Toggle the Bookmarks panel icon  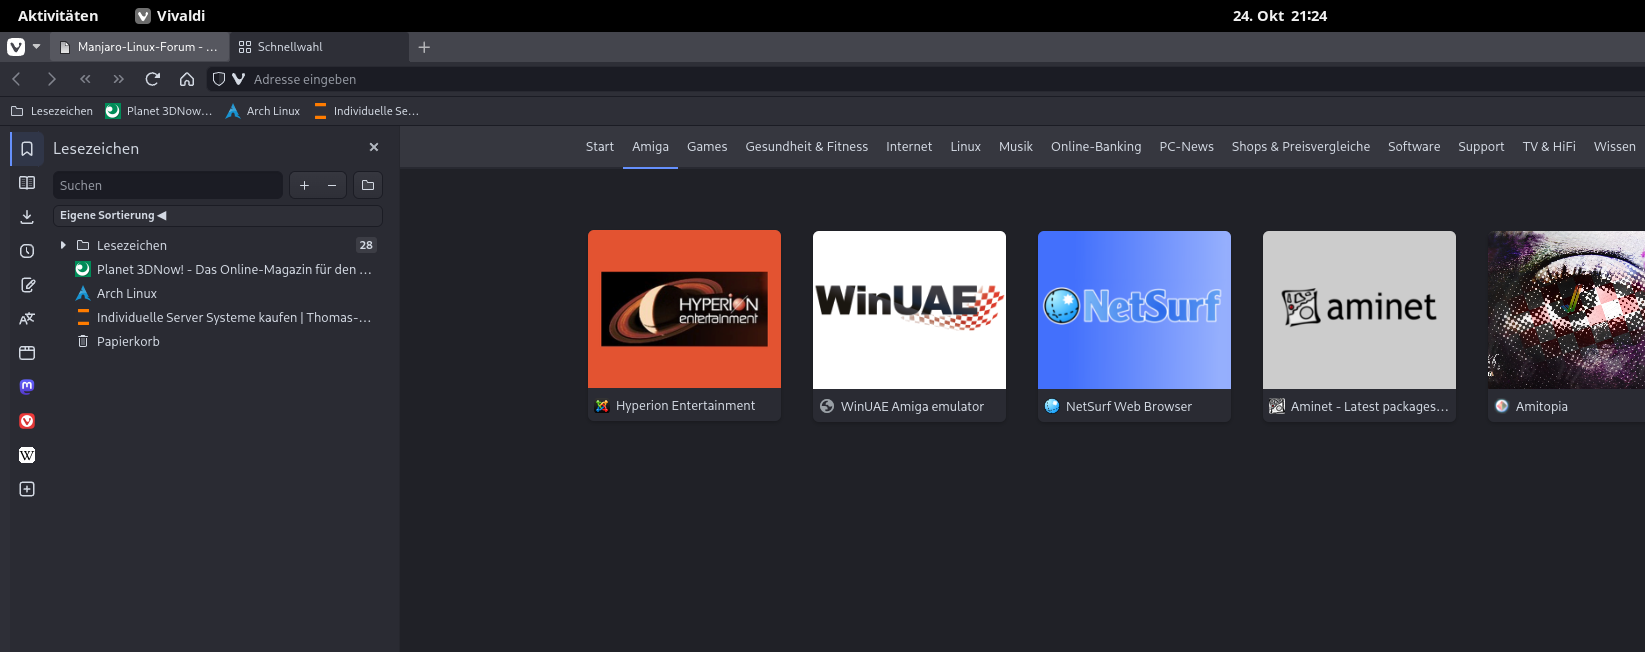pos(27,149)
